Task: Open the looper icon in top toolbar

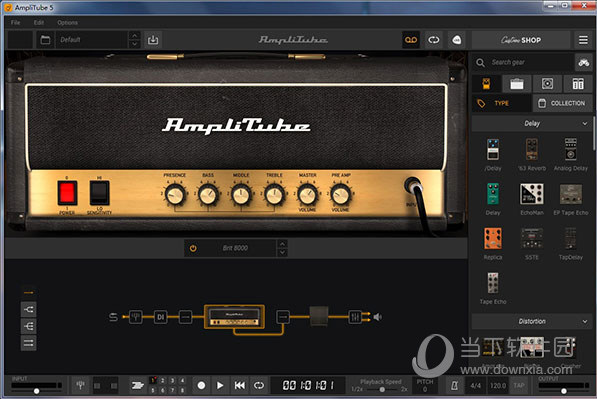Action: 434,40
